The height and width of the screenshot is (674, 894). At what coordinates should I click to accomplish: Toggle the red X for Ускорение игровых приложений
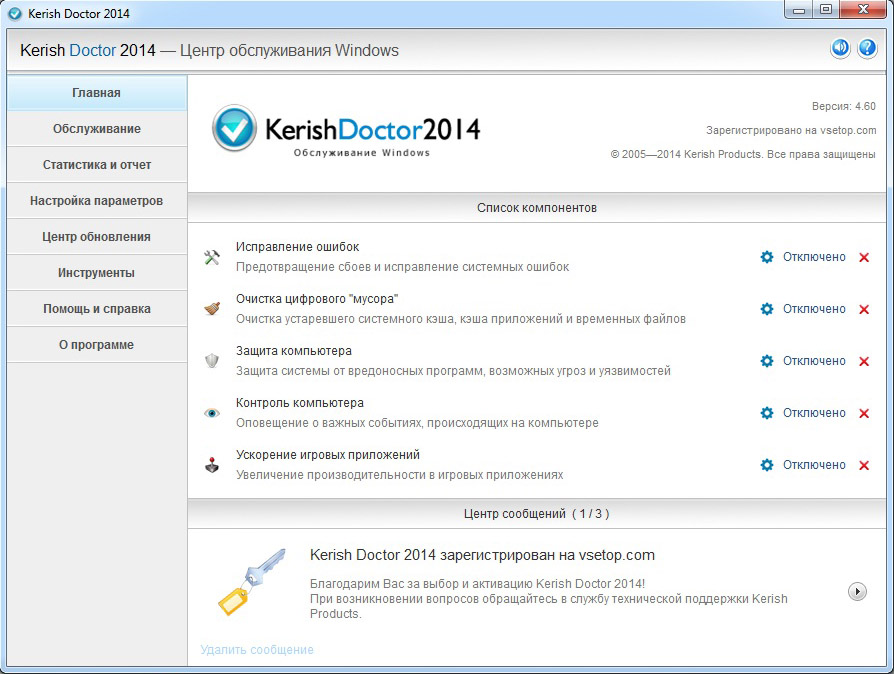pos(864,465)
